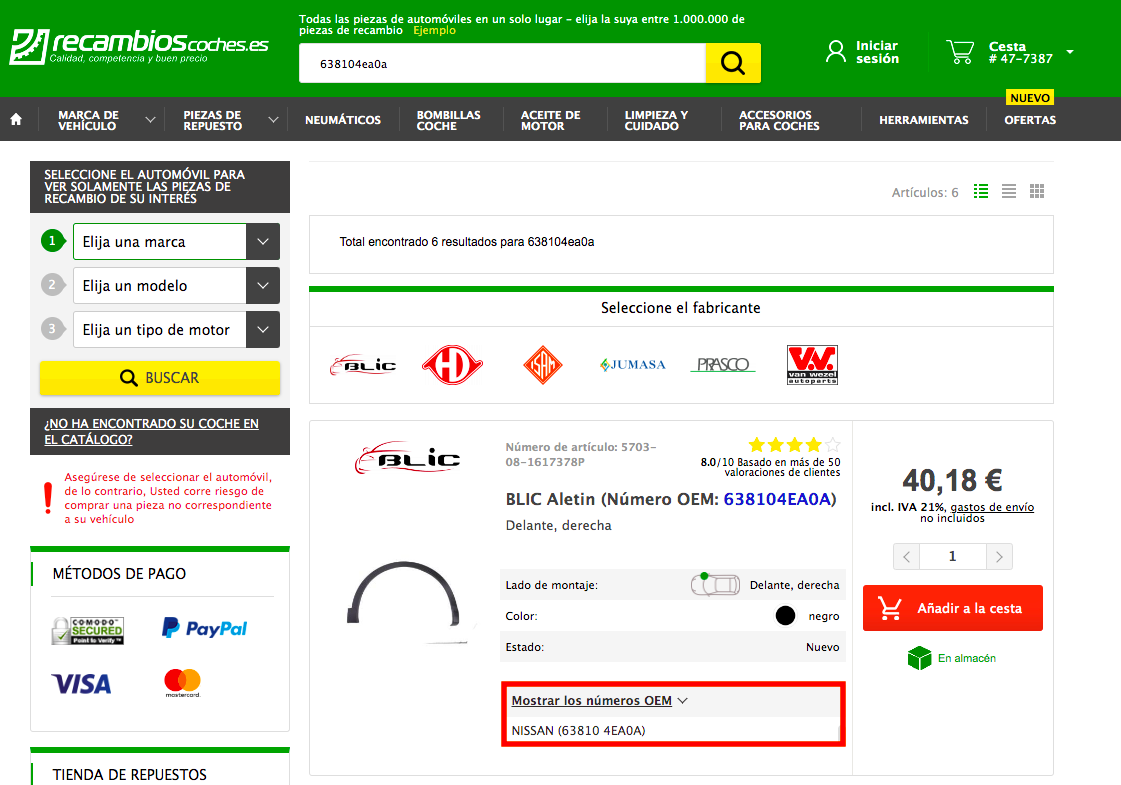Open the Elija una marca dropdown
Viewport: 1121px width, 785px height.
[x=176, y=242]
